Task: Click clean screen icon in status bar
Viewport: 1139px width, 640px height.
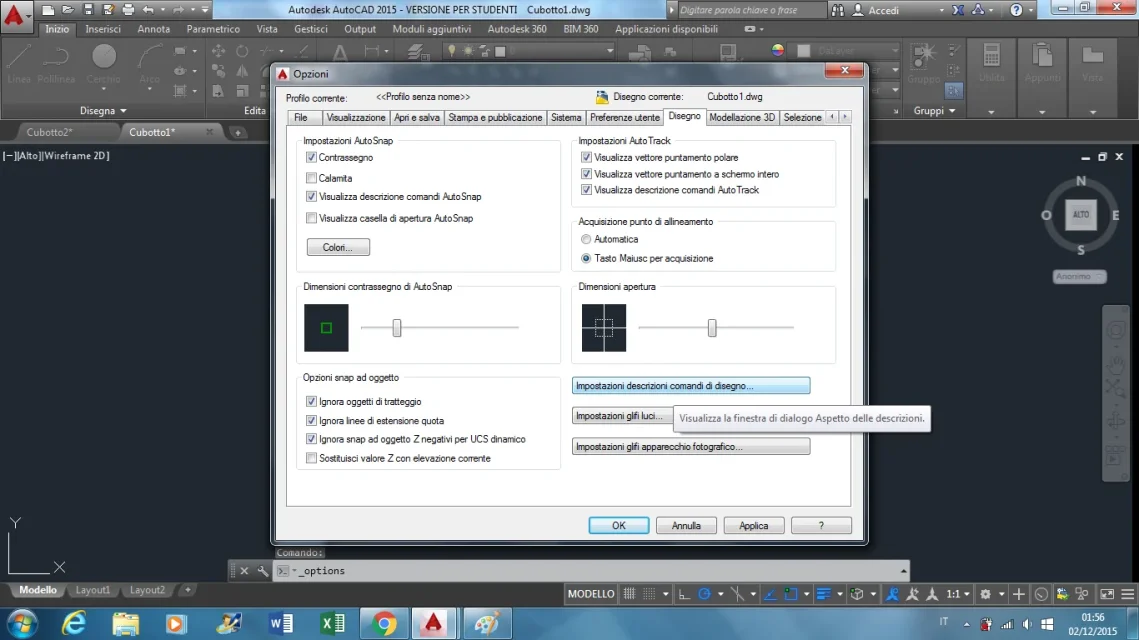Action: 1107,594
